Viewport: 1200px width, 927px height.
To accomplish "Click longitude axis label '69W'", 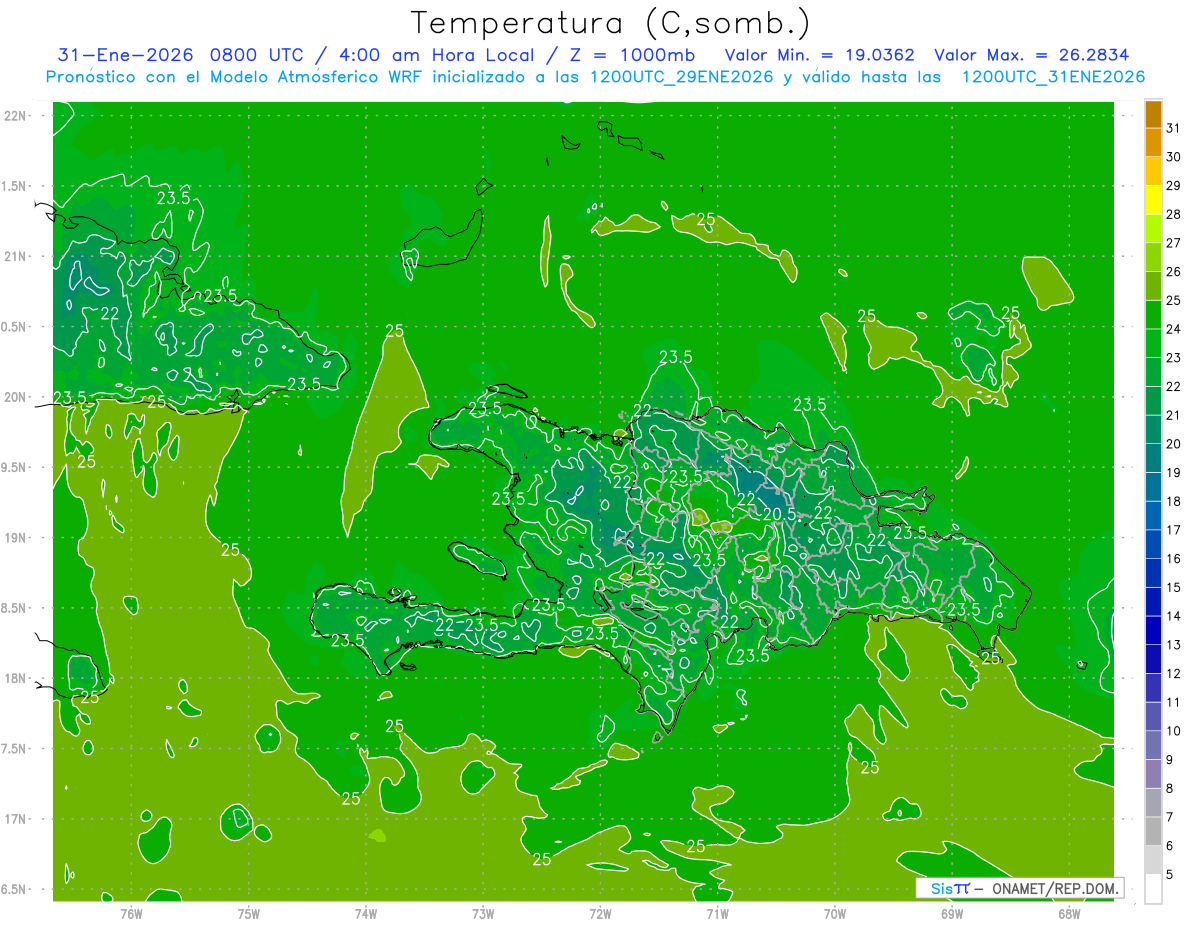I will (952, 913).
